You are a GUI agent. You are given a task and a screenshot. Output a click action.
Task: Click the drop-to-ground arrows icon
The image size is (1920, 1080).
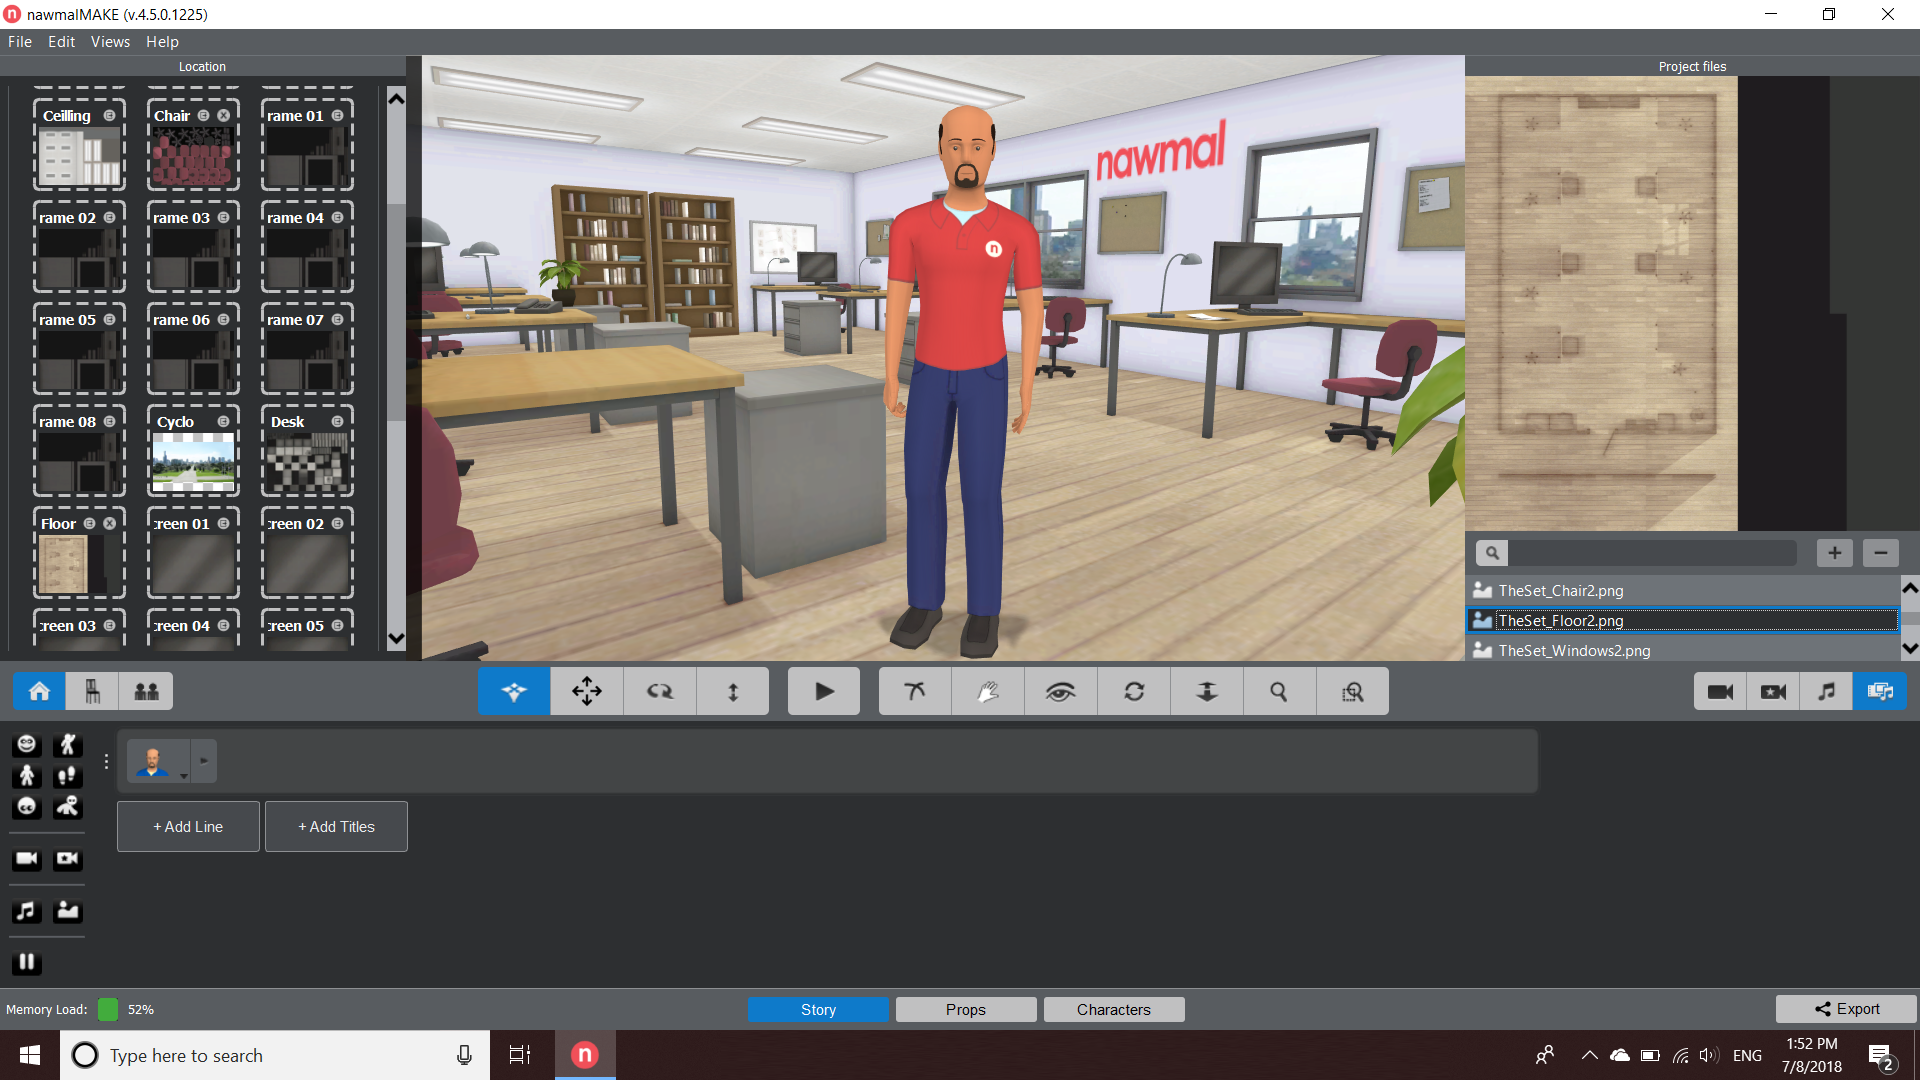click(1207, 691)
